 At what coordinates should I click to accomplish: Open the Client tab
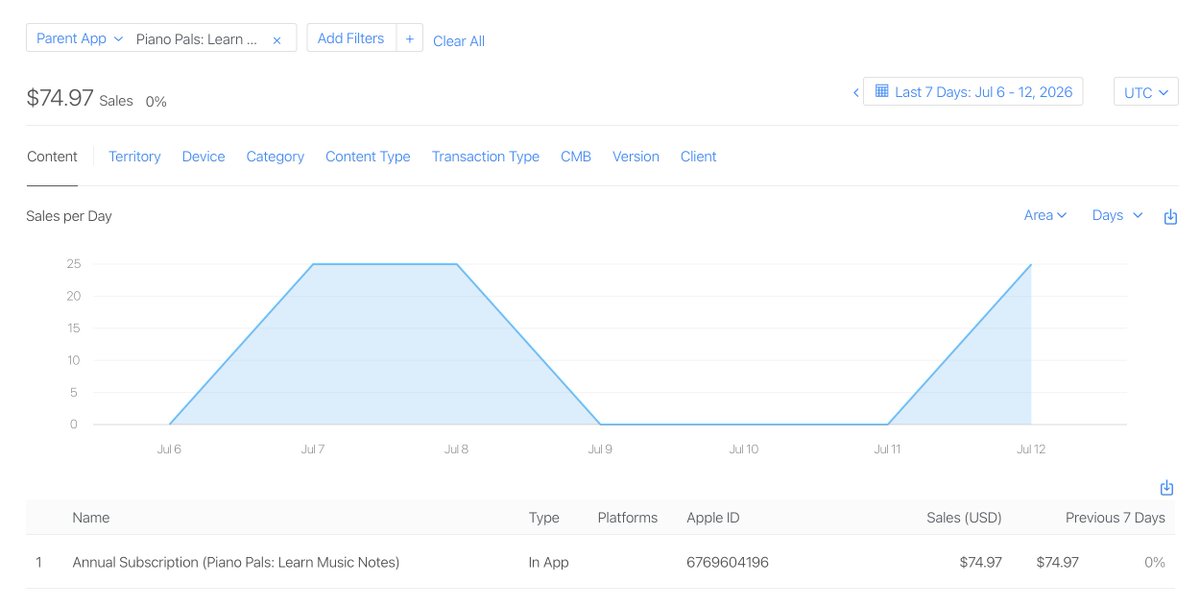coord(698,156)
